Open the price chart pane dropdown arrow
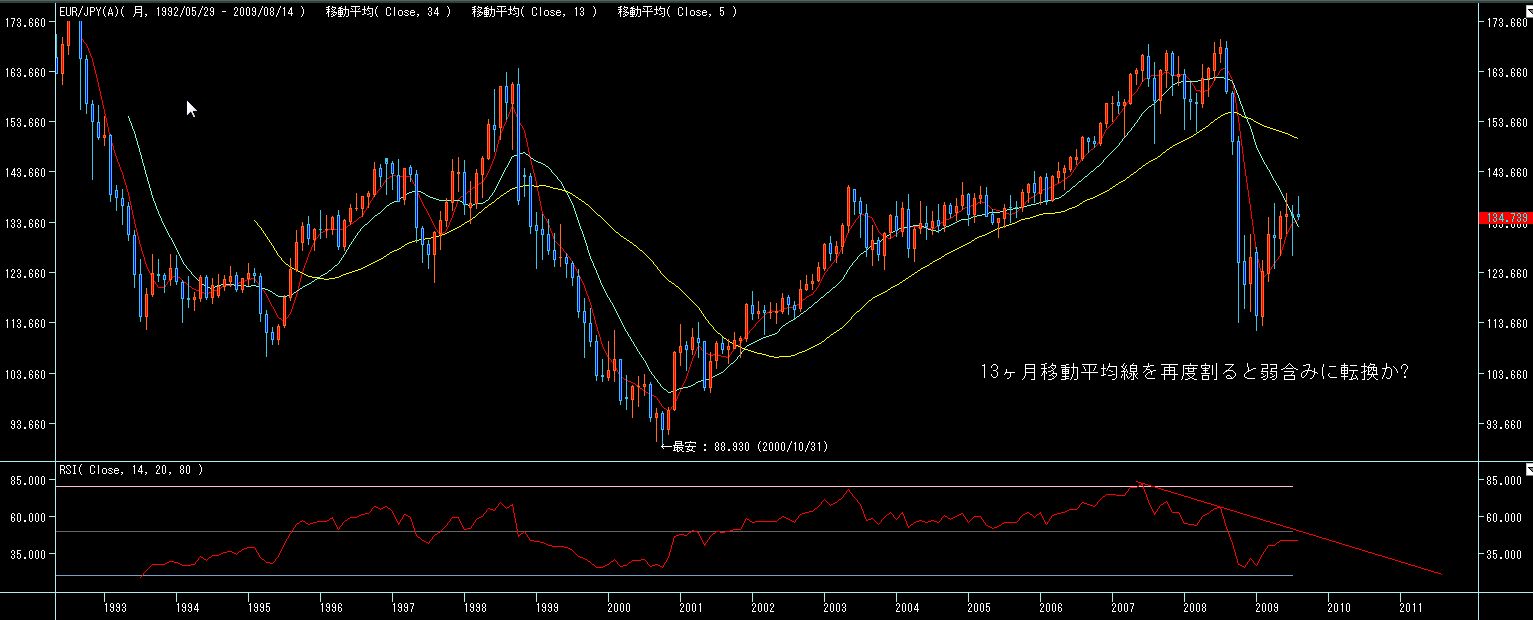 (1527, 12)
